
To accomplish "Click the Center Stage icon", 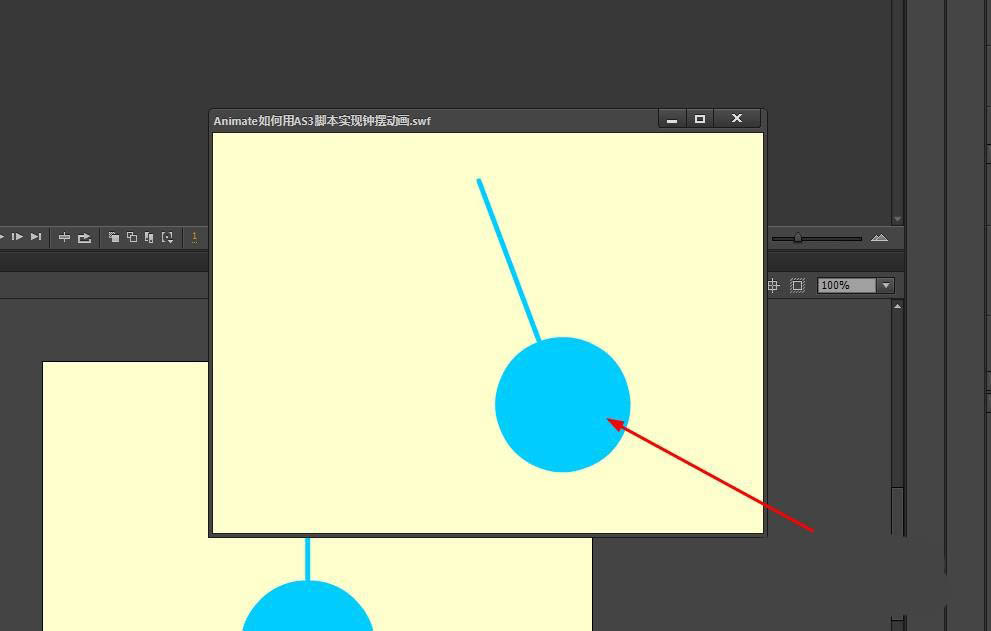I will tap(773, 285).
